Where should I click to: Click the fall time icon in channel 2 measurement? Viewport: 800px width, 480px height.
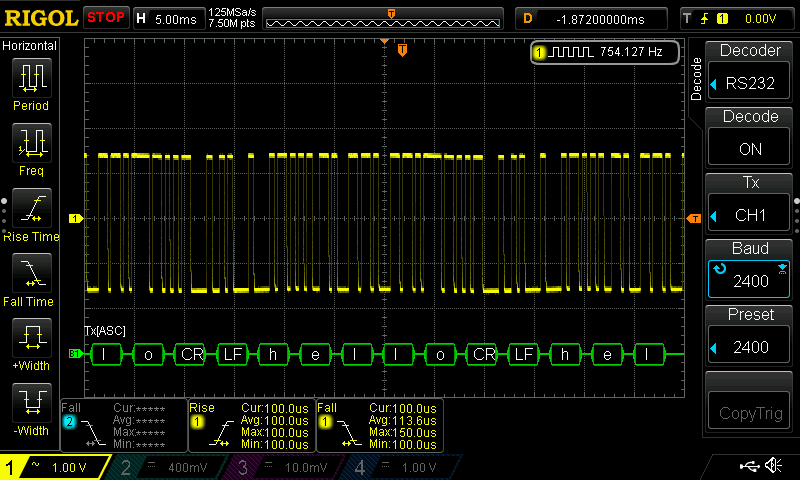coord(93,433)
